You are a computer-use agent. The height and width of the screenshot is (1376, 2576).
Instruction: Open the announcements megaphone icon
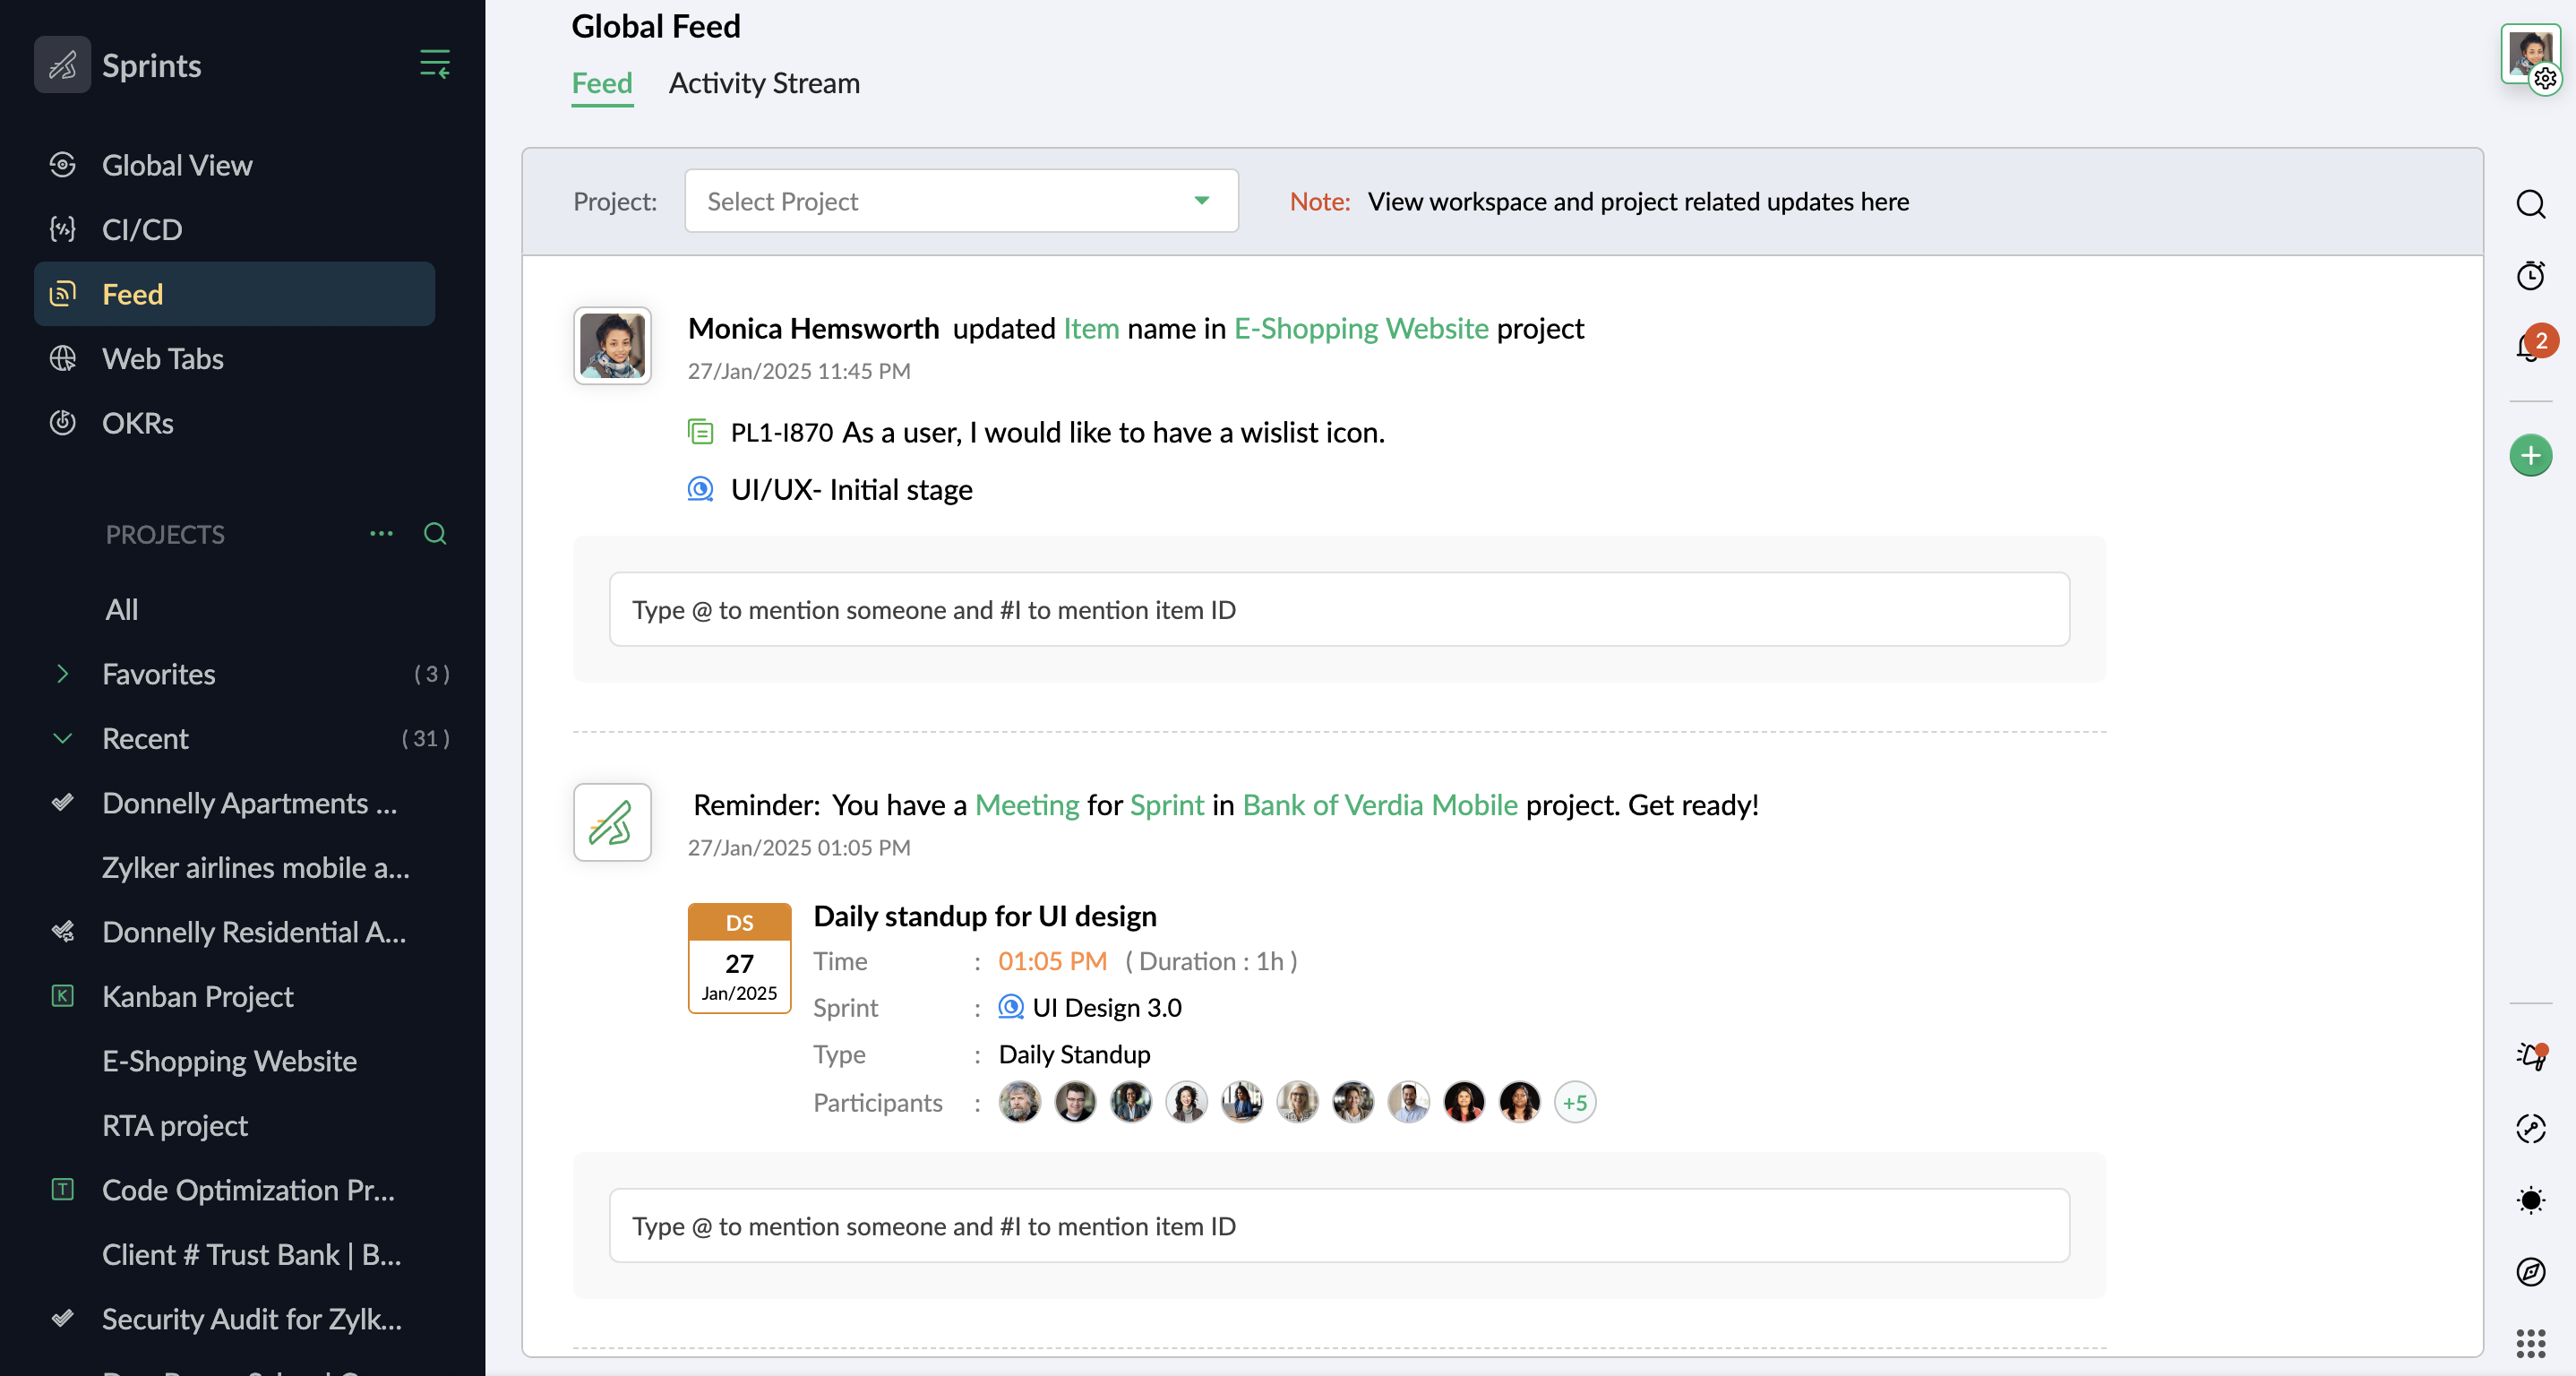click(2530, 1056)
